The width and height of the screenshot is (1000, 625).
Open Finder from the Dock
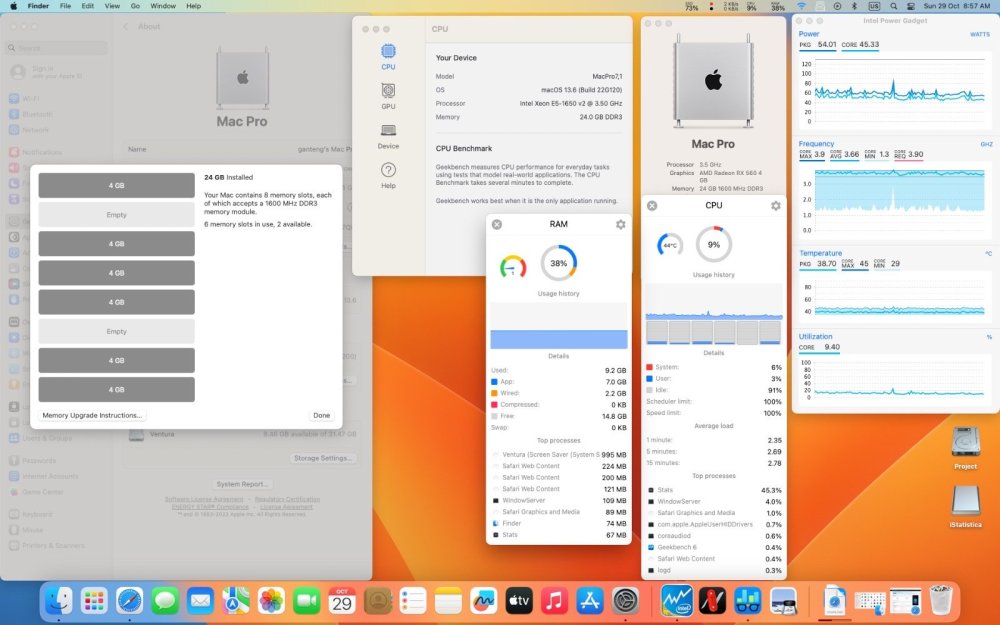pyautogui.click(x=59, y=601)
